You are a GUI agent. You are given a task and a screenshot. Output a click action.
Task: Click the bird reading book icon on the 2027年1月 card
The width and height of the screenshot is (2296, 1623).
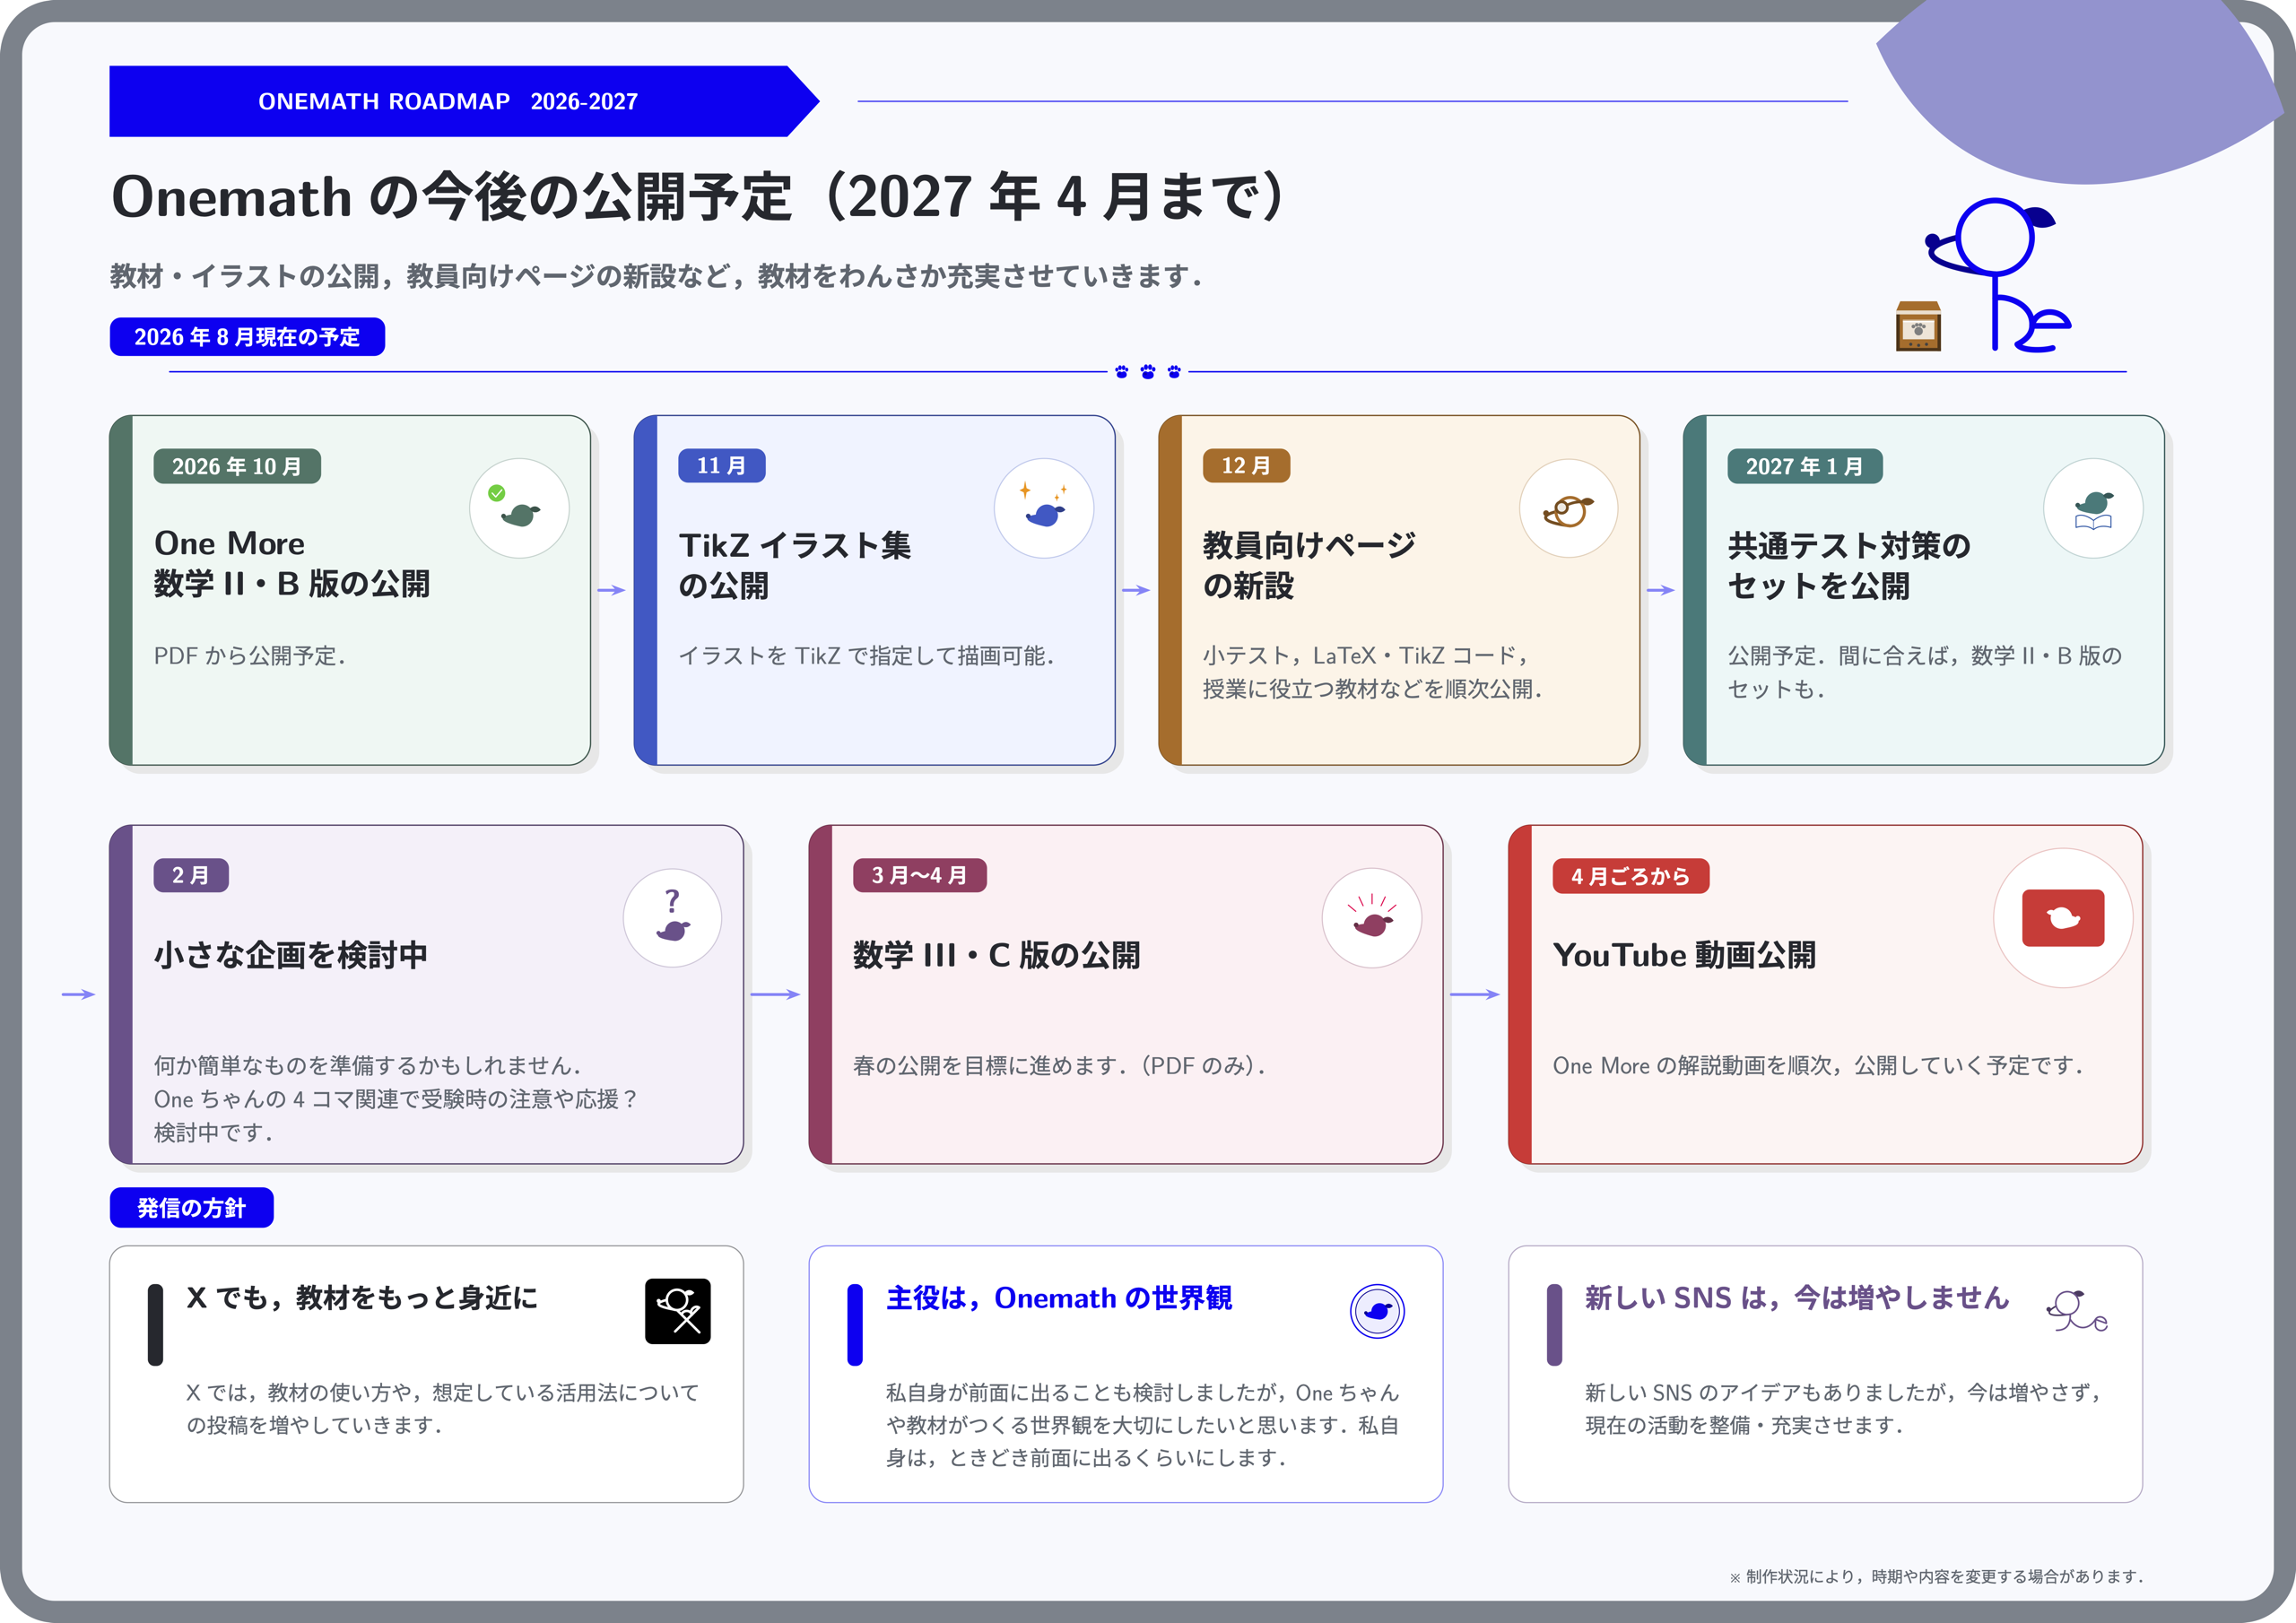2093,508
